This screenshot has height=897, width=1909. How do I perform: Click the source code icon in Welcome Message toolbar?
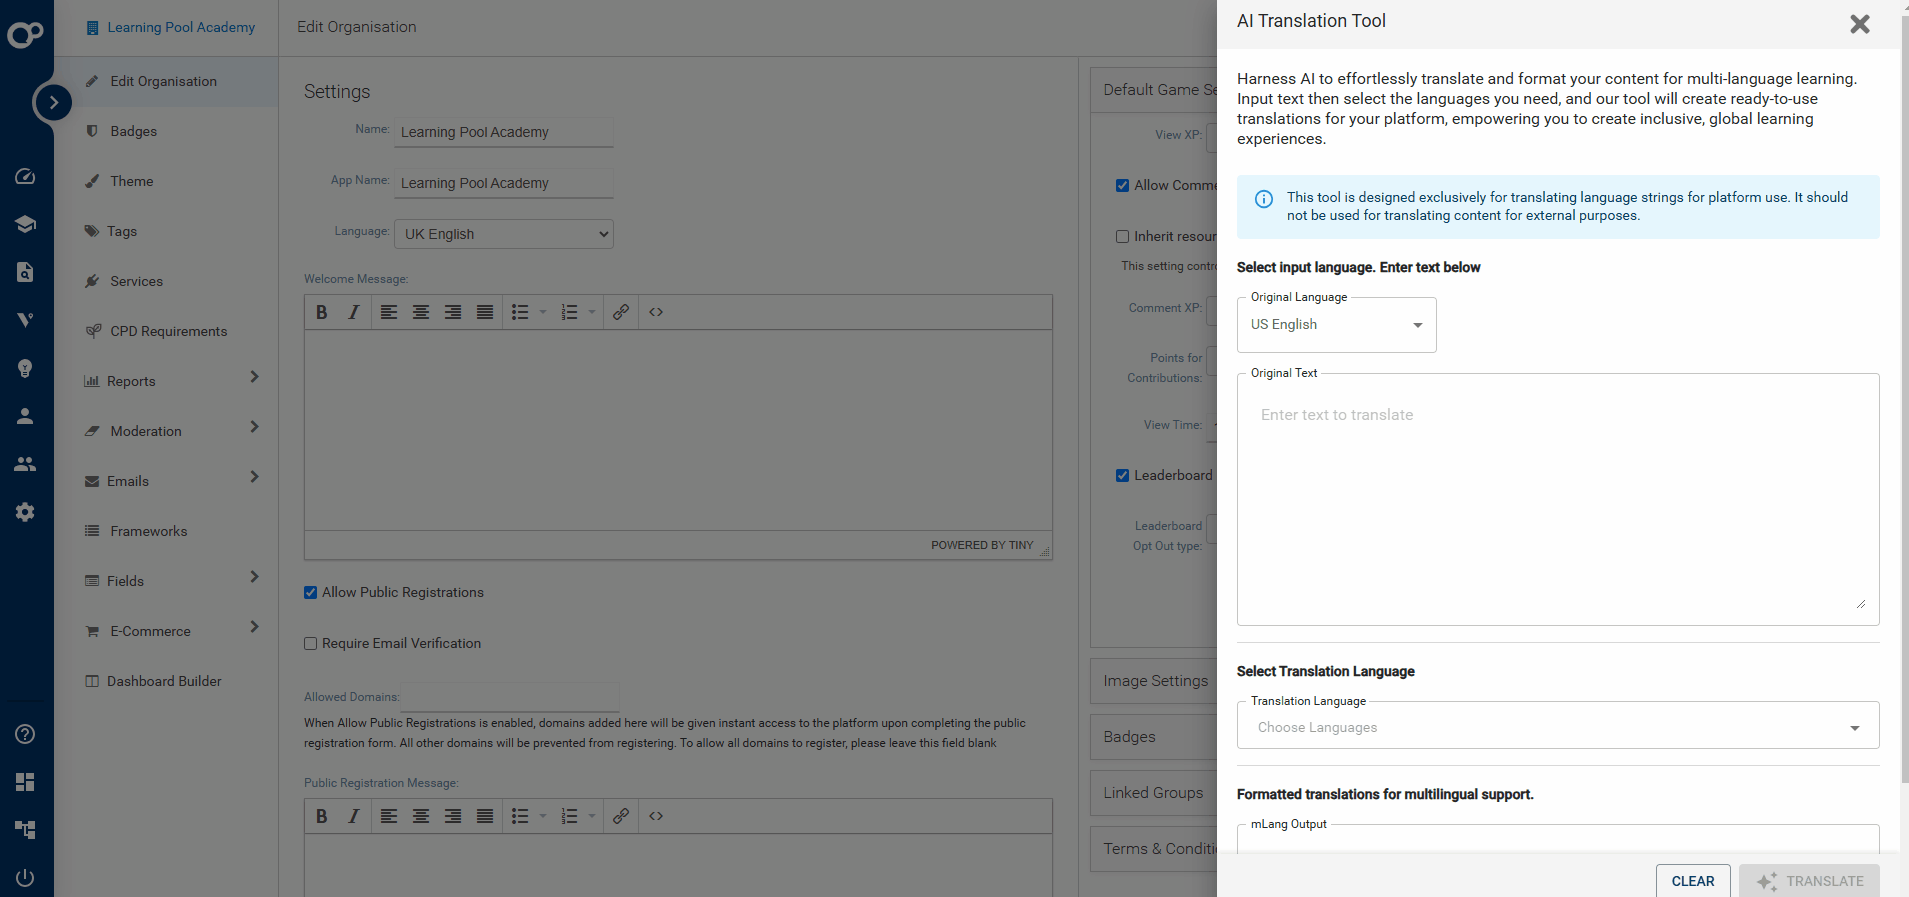click(x=656, y=312)
